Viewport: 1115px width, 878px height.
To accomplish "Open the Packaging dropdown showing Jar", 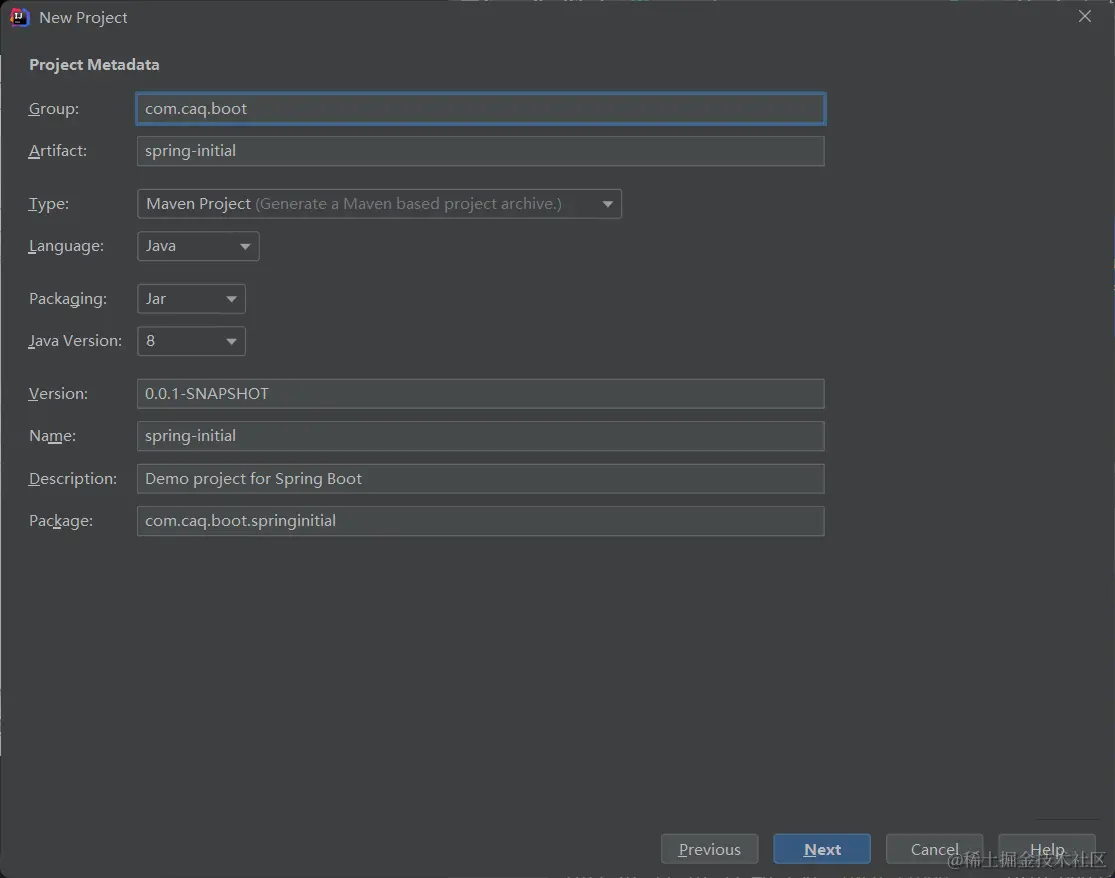I will (x=191, y=299).
